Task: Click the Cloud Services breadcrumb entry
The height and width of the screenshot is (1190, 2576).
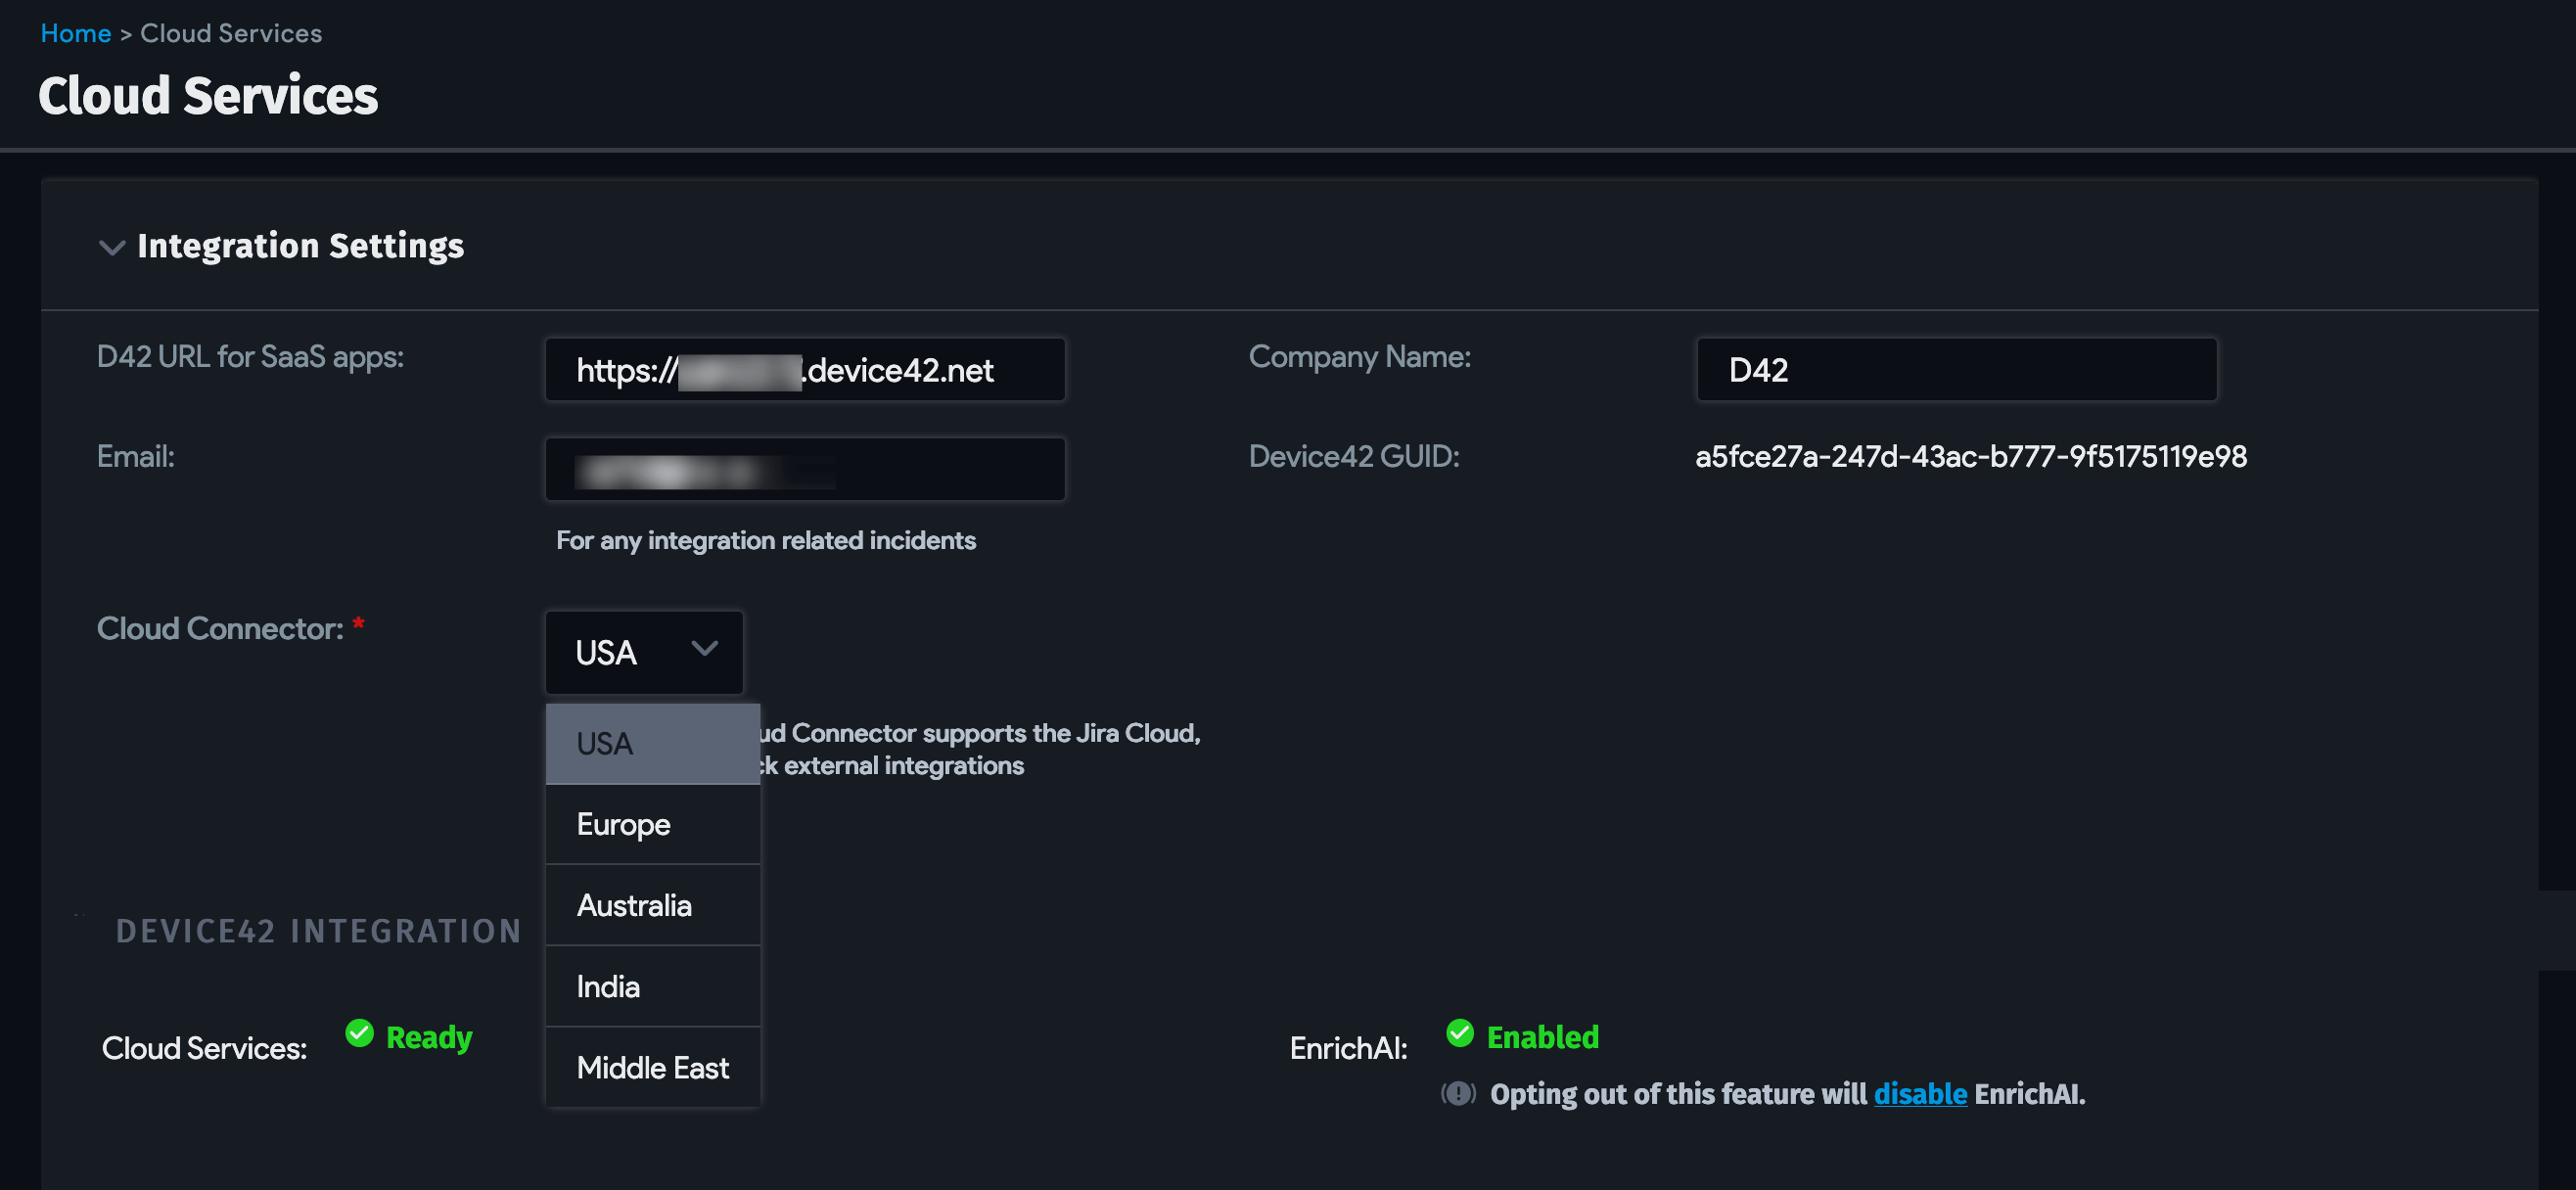Action: point(231,32)
